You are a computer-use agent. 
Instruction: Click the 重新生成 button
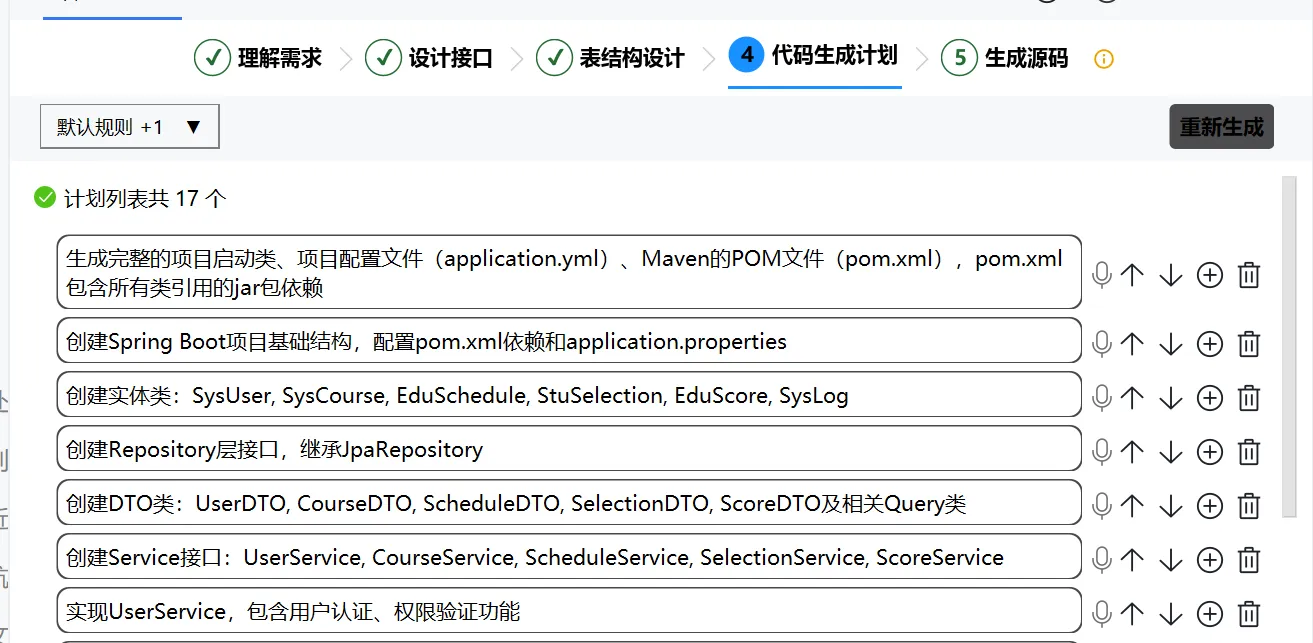1221,127
